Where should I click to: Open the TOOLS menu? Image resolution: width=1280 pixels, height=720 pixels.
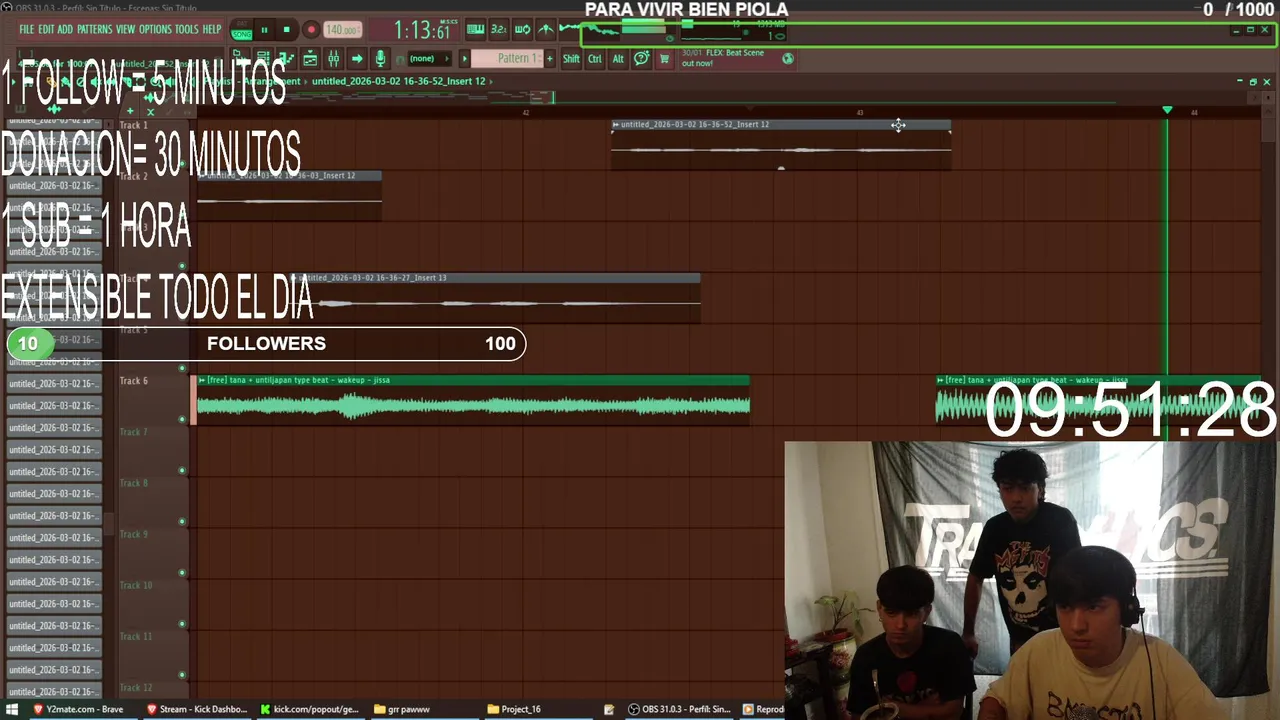(x=187, y=29)
